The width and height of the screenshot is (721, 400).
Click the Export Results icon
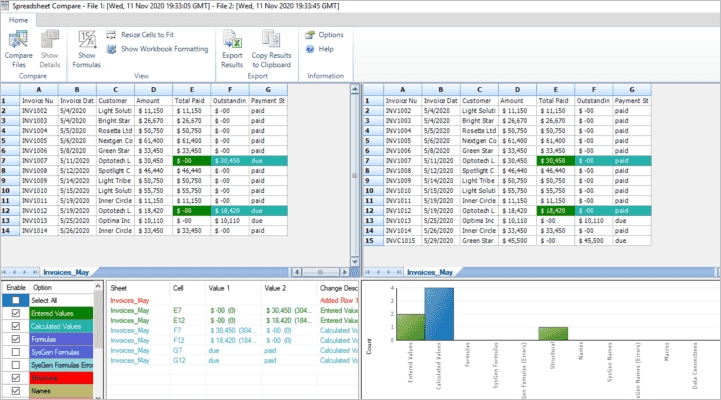232,40
